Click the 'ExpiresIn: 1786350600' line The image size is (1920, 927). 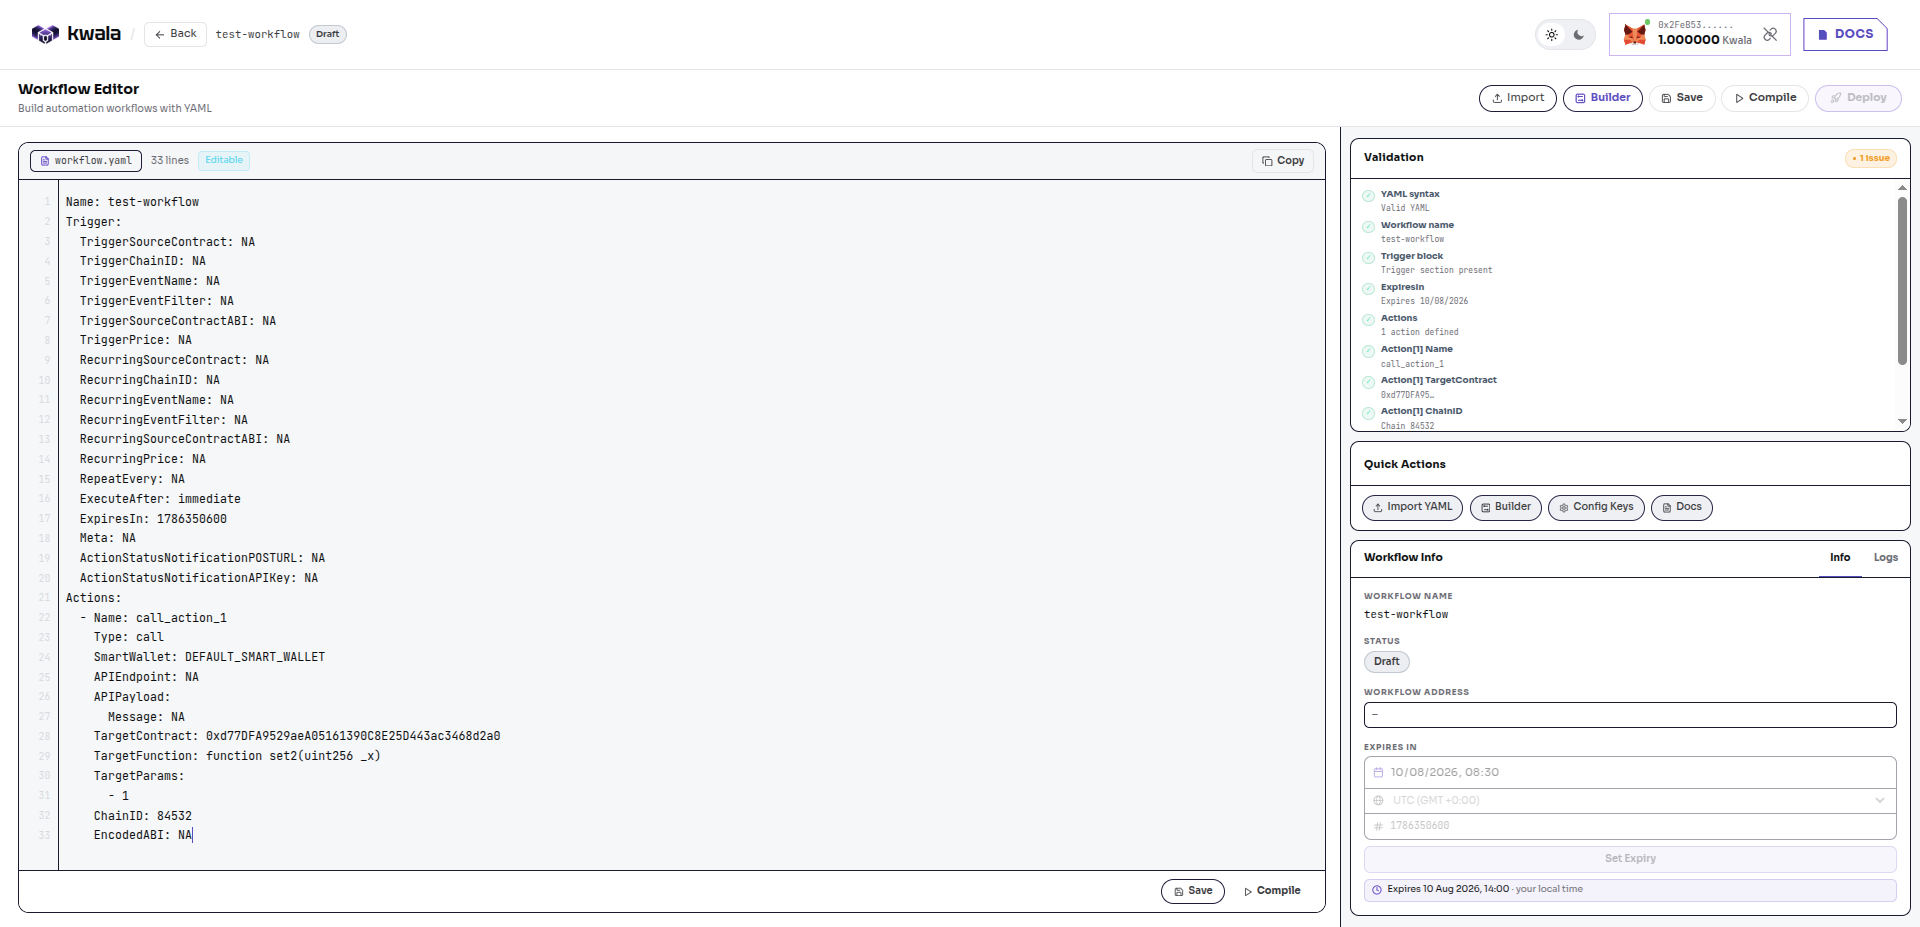point(153,520)
